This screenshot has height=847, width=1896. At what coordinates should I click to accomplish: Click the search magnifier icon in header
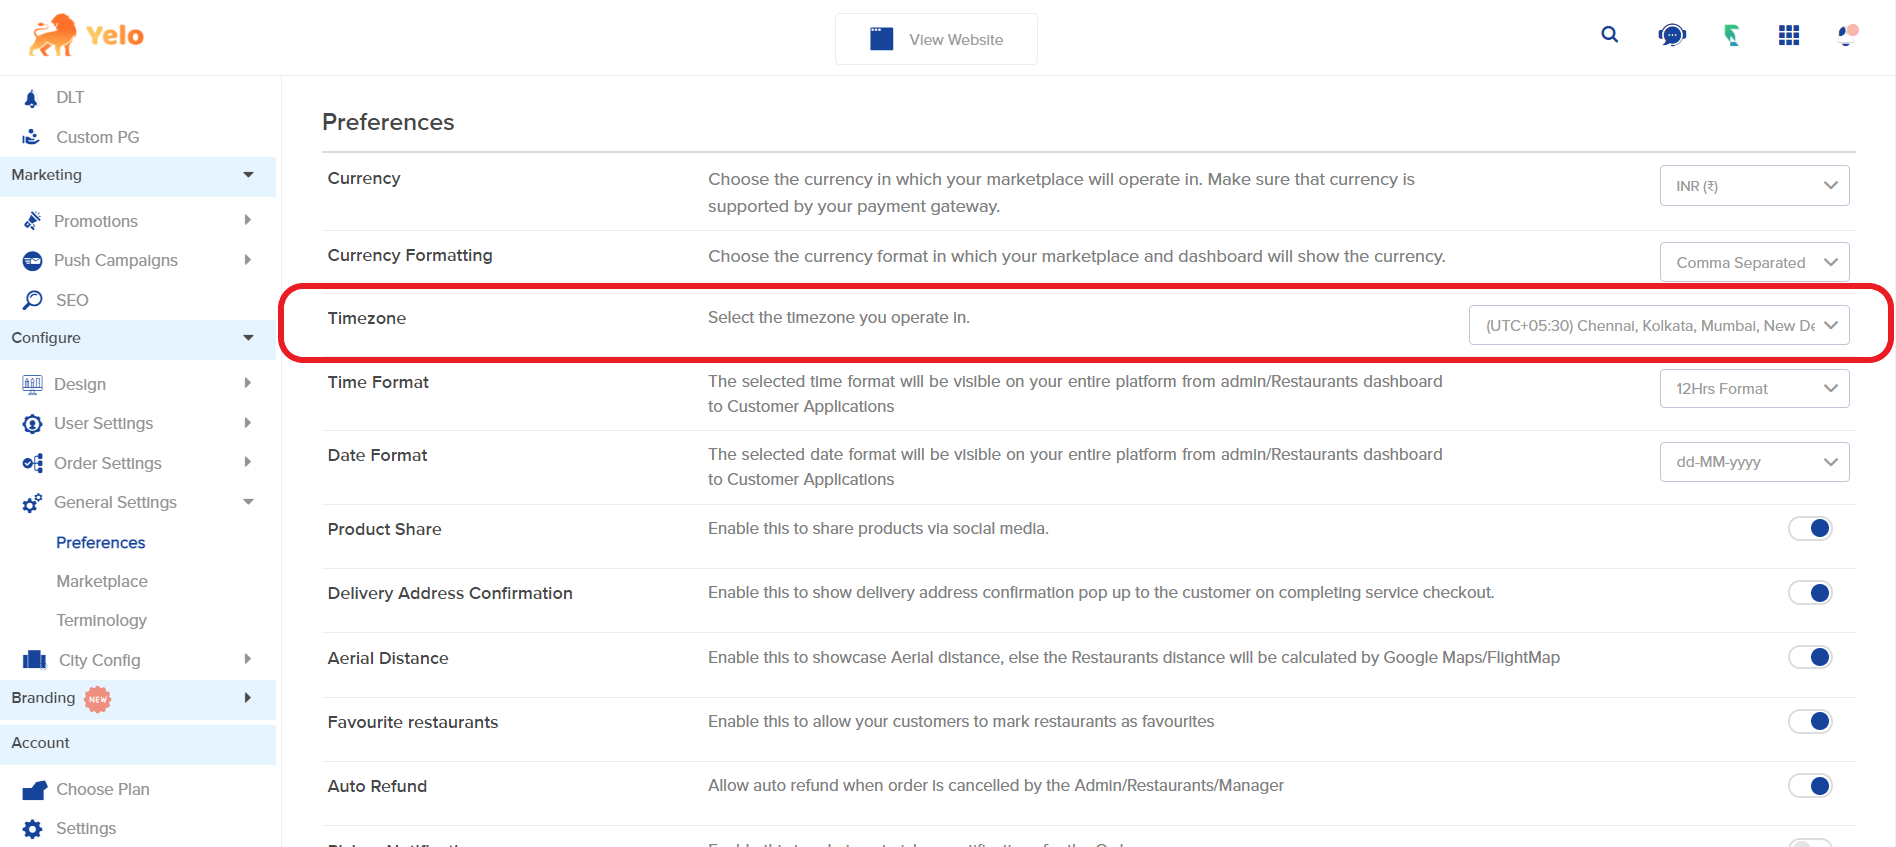(1609, 35)
